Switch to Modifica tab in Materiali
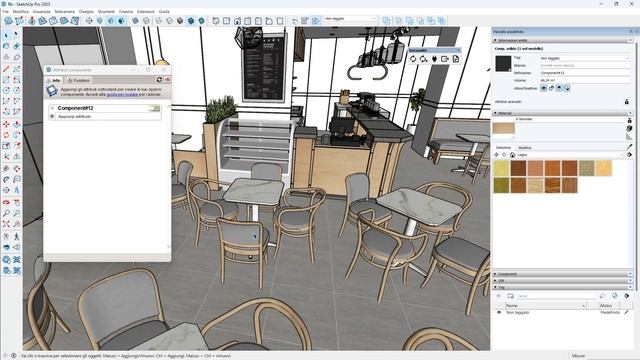The image size is (640, 360). tap(525, 147)
